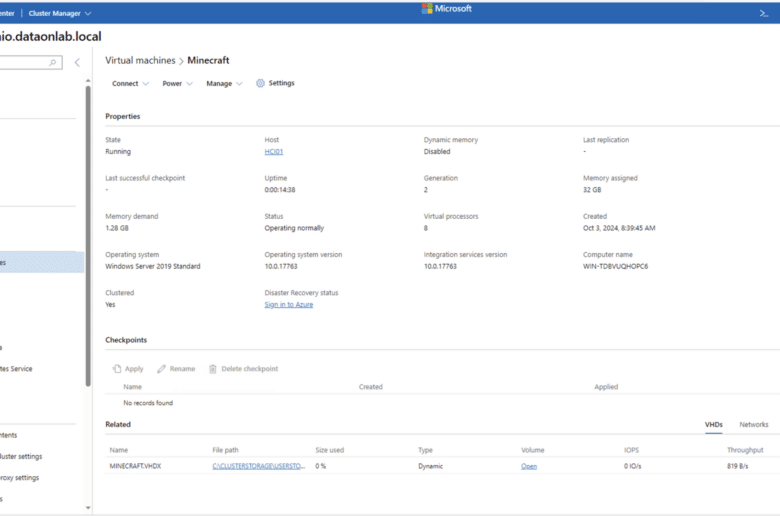Sort checkpoints by Created column
Viewport: 780px width, 516px height.
371,387
